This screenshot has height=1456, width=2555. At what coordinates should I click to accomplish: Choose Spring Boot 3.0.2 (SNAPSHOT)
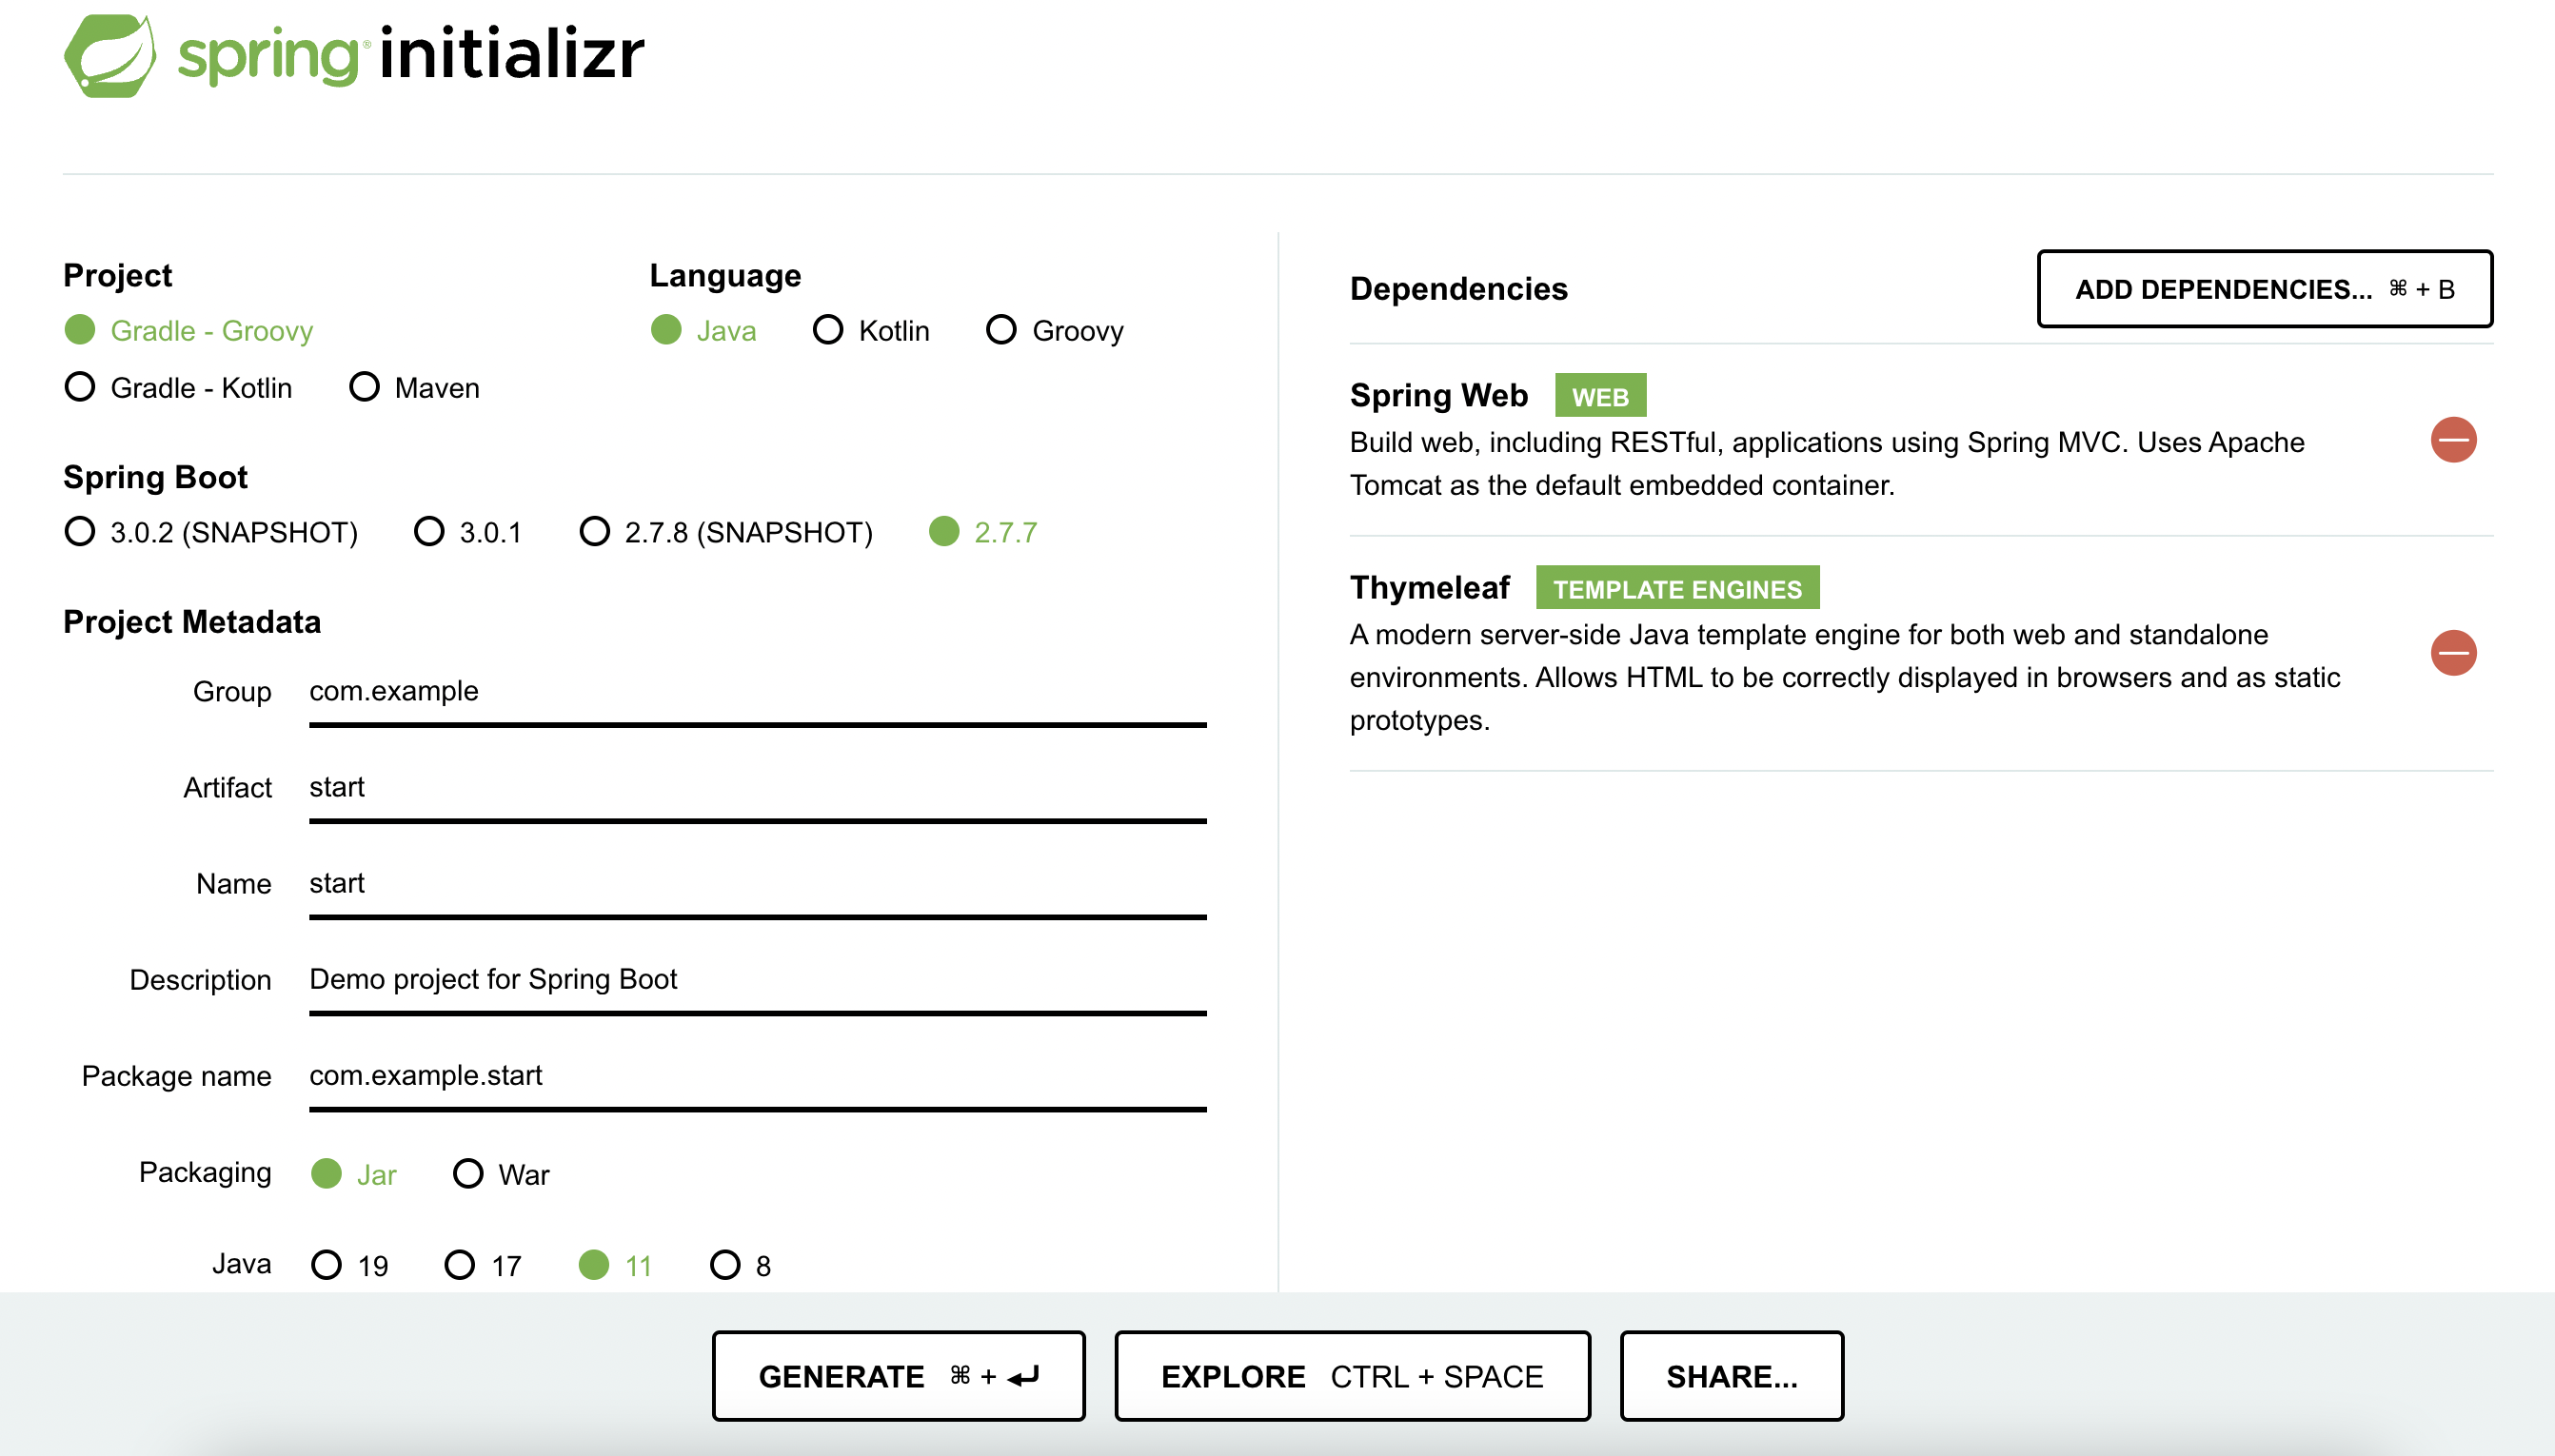(x=211, y=532)
